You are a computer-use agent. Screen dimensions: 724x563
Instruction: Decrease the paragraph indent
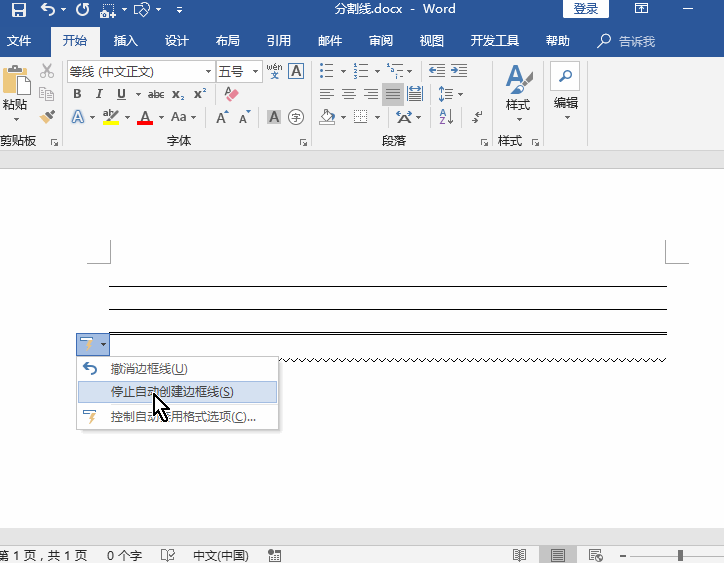(x=437, y=71)
